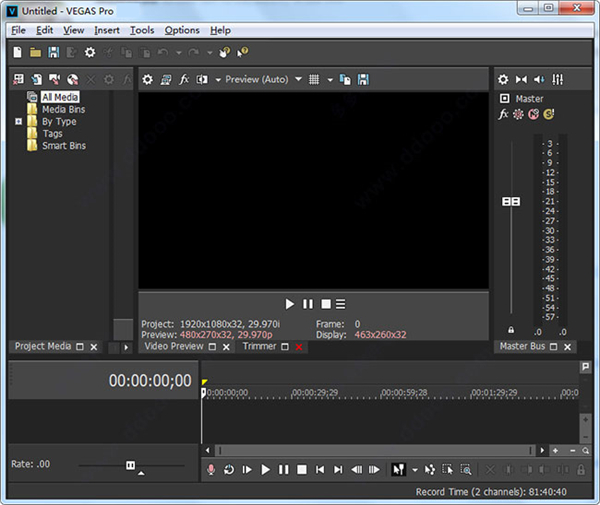
Task: Click the Record microphone button
Action: click(211, 469)
